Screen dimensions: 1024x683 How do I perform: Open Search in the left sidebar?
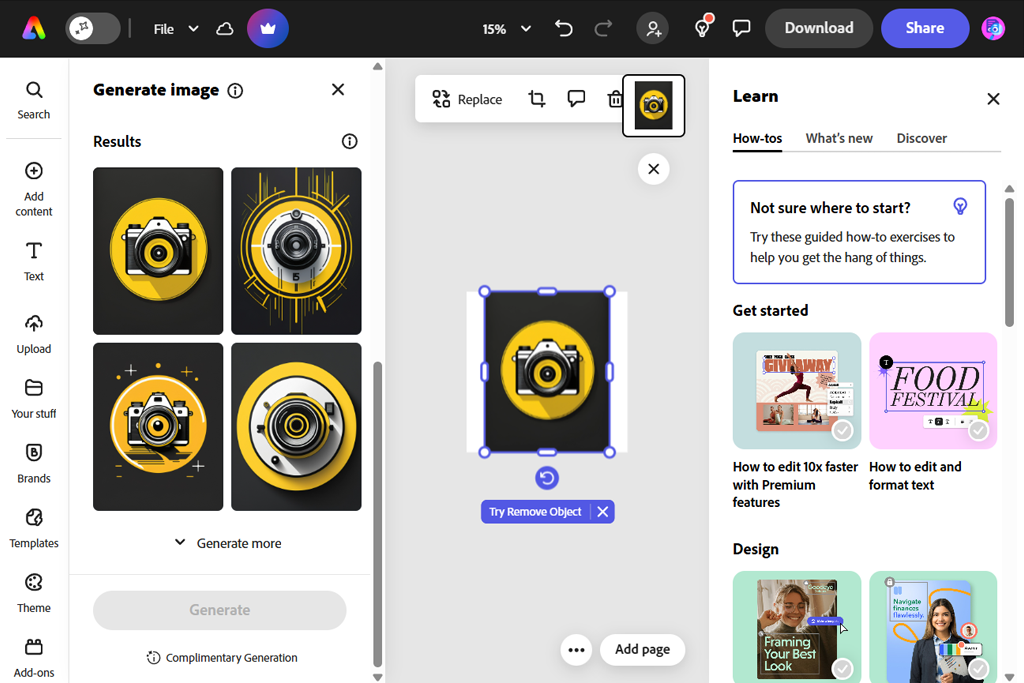point(34,101)
